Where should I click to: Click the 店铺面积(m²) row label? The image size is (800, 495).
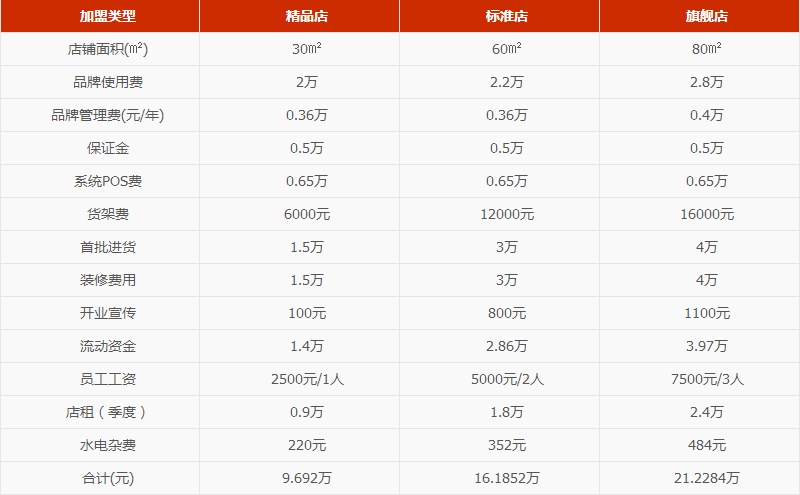(108, 49)
